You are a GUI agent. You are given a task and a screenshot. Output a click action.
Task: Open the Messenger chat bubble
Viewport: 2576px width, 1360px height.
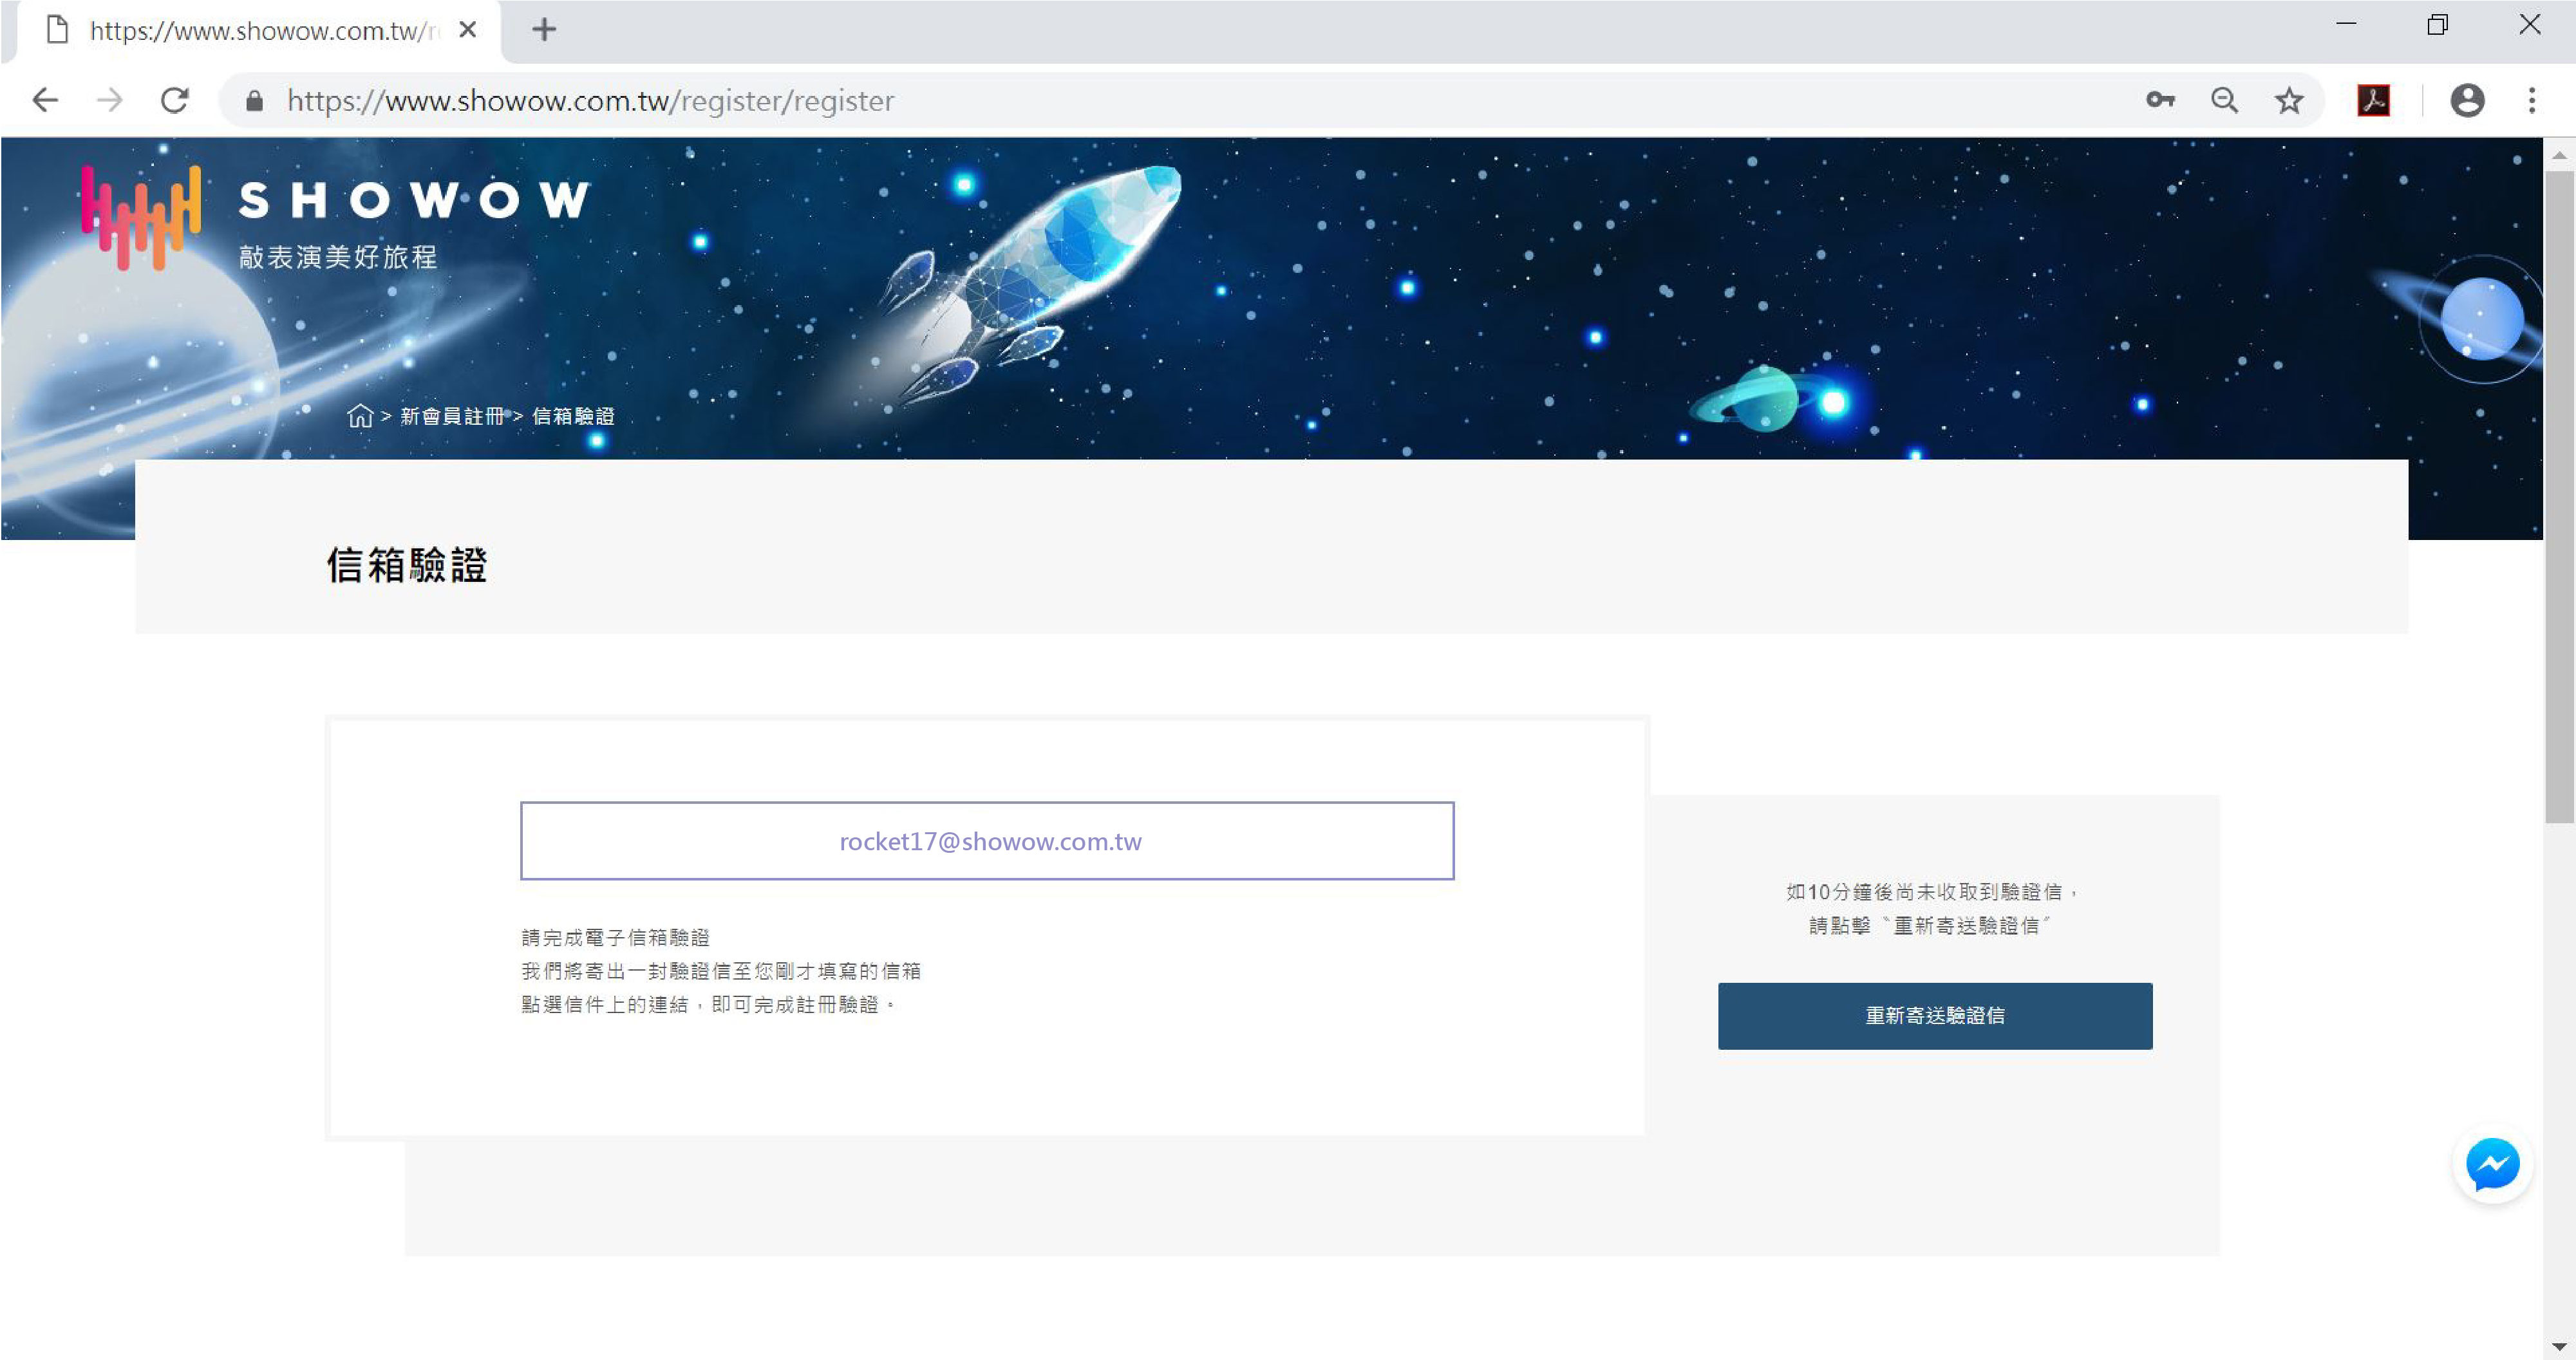pyautogui.click(x=2492, y=1164)
